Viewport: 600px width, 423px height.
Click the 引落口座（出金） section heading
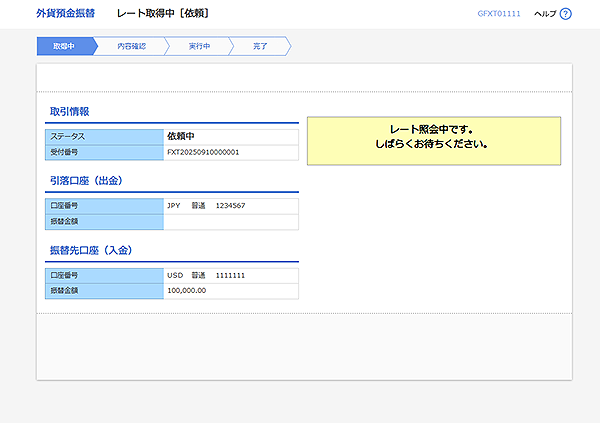tap(86, 181)
